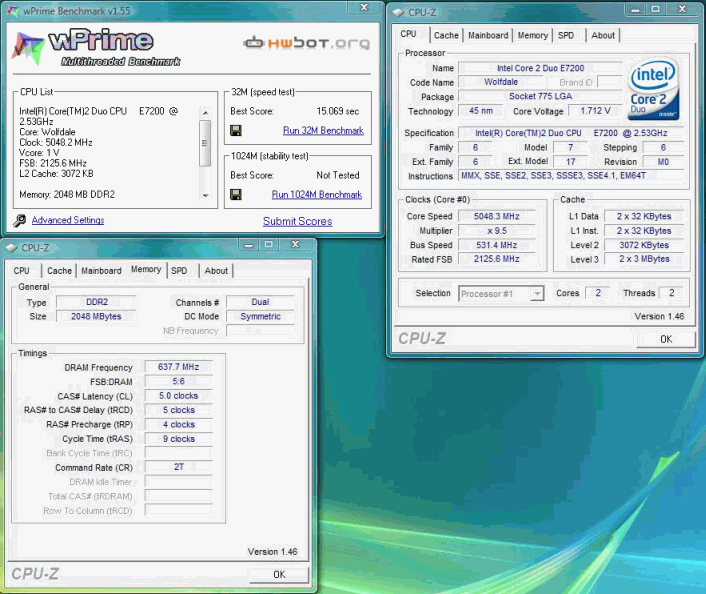Click the wPrime logo icon
Screen dimensions: 706x594
coord(28,48)
